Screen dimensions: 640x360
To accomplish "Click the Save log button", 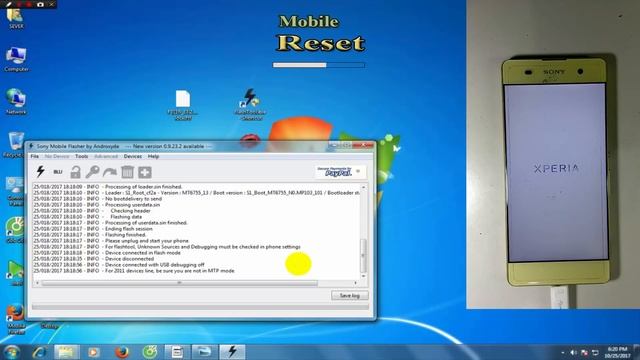I will click(350, 296).
